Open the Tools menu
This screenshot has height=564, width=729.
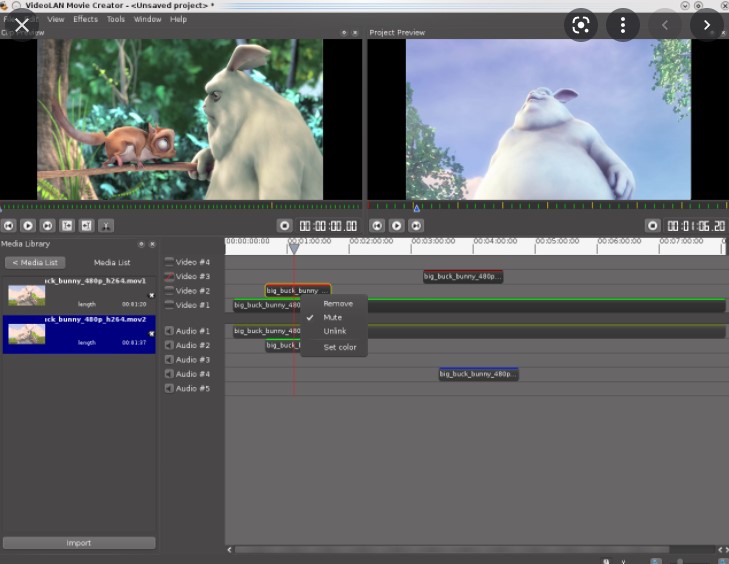pyautogui.click(x=116, y=19)
